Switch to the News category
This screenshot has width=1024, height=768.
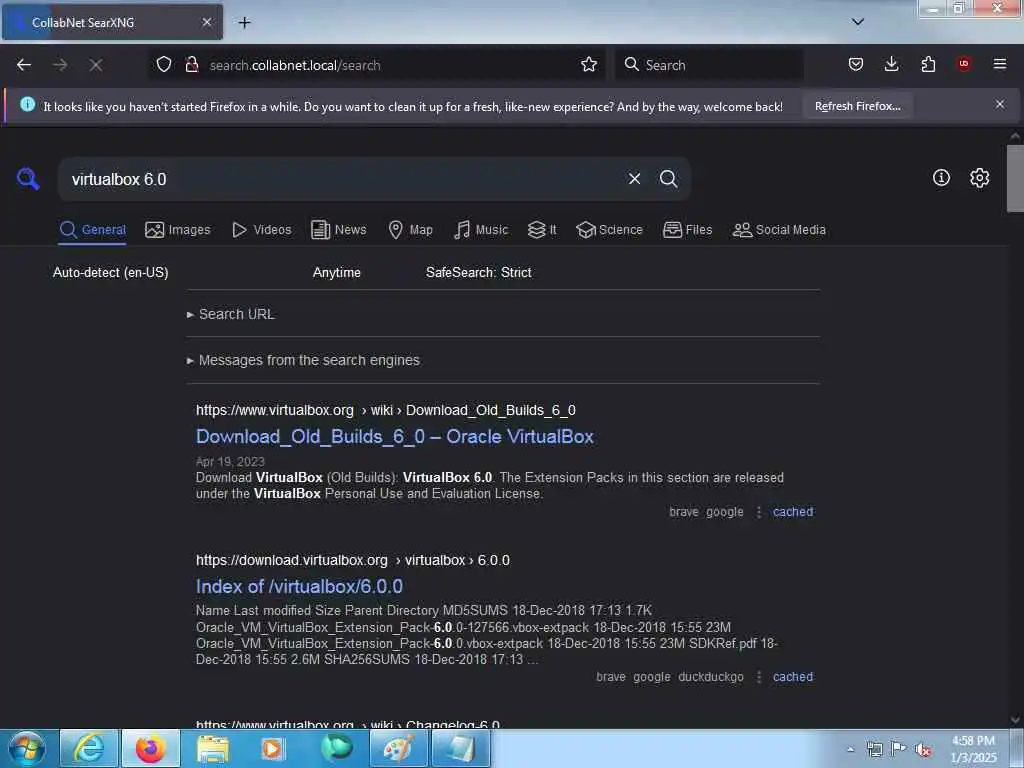[339, 230]
